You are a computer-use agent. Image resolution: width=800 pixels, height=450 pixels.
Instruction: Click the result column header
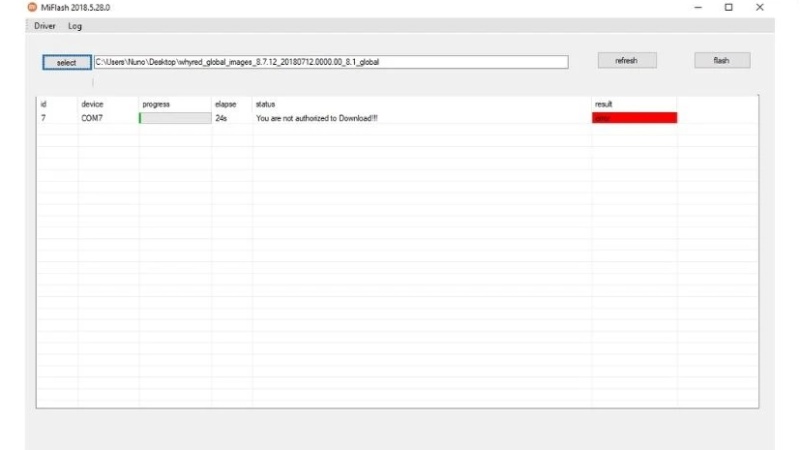pyautogui.click(x=603, y=104)
